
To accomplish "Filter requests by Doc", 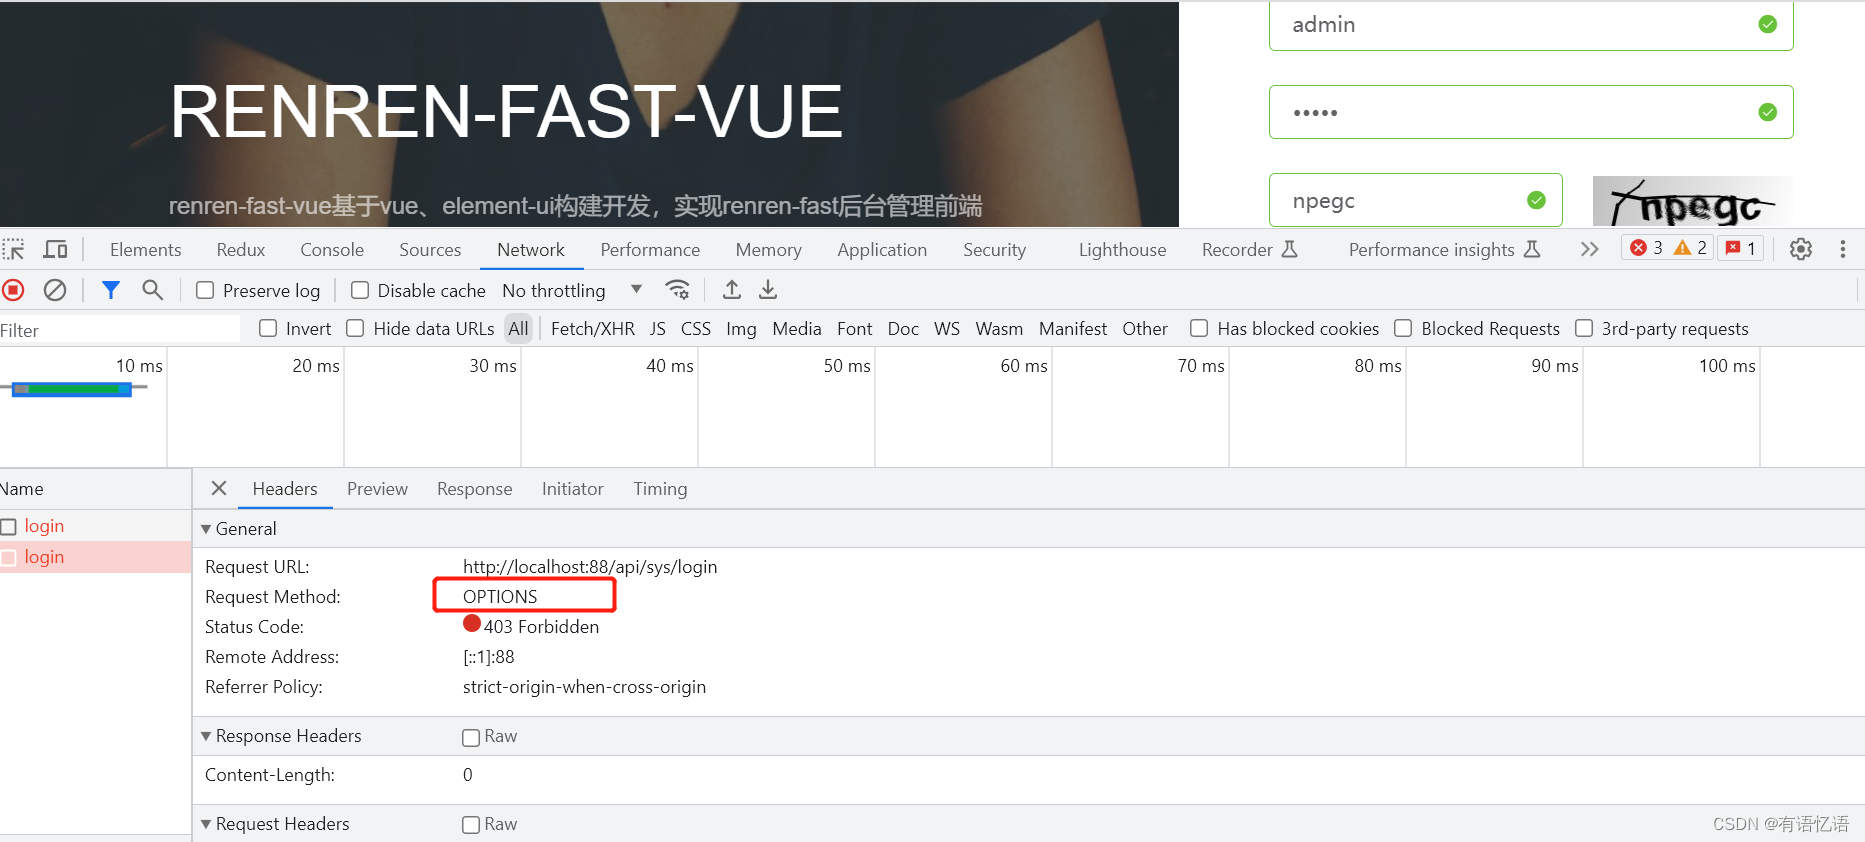I will pyautogui.click(x=903, y=329).
